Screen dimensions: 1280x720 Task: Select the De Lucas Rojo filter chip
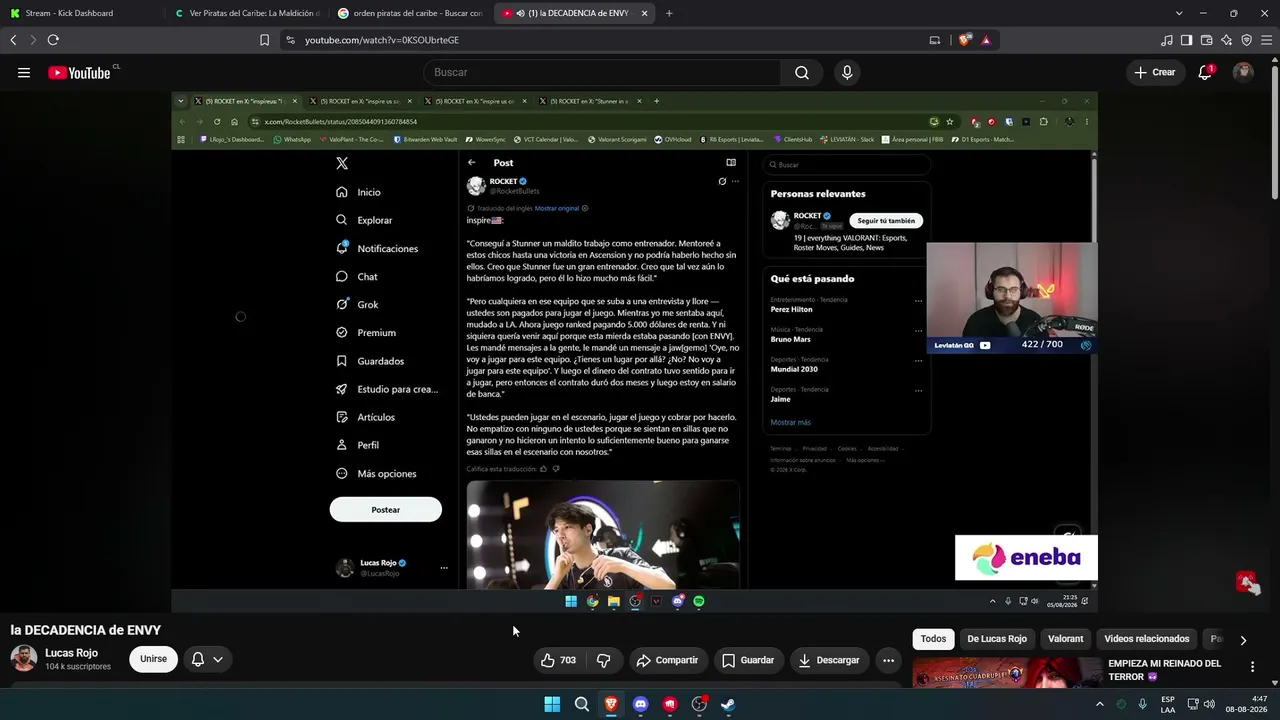(997, 639)
